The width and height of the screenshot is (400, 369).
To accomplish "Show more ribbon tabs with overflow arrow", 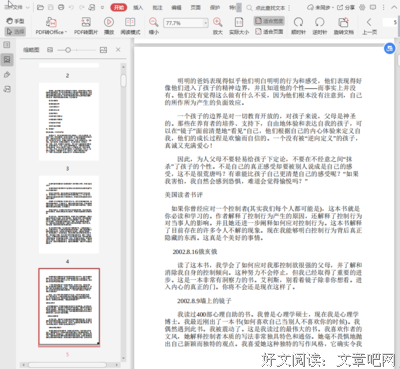I will pos(239,7).
